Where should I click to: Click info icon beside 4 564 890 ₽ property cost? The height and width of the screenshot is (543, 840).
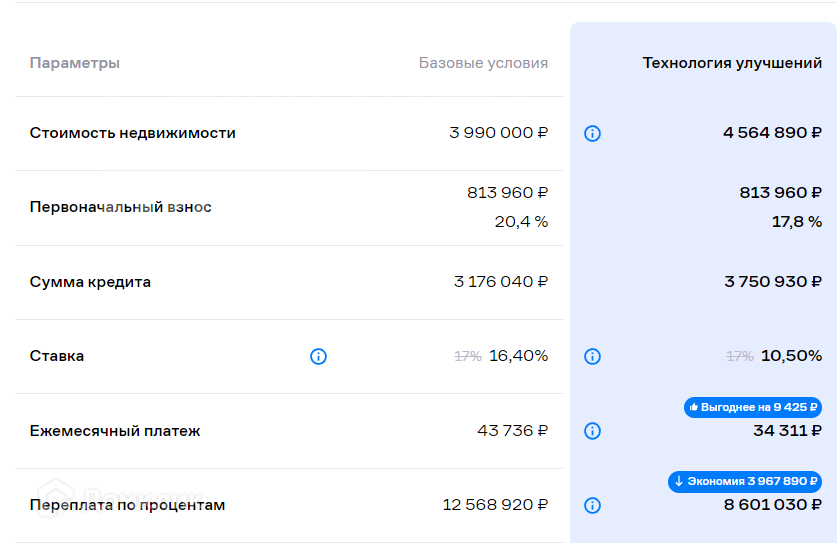tap(592, 133)
